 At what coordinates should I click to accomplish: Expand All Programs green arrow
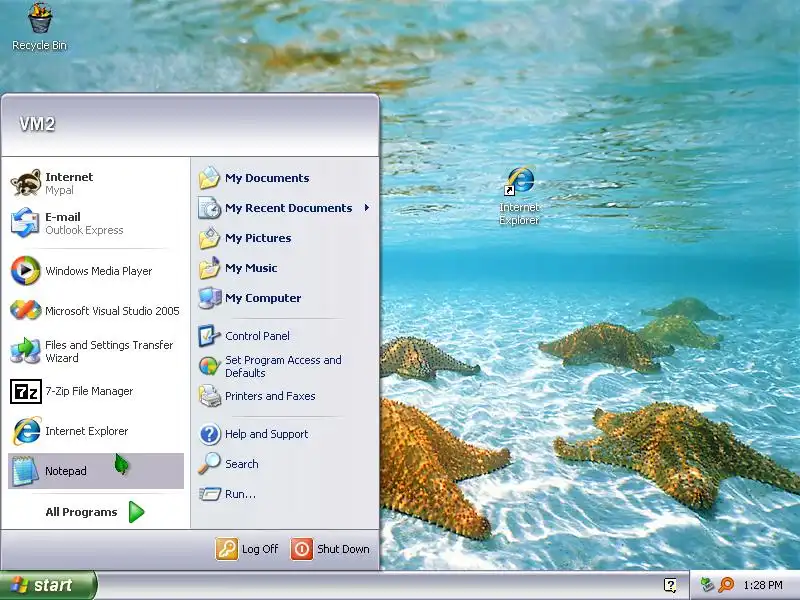pyautogui.click(x=136, y=512)
